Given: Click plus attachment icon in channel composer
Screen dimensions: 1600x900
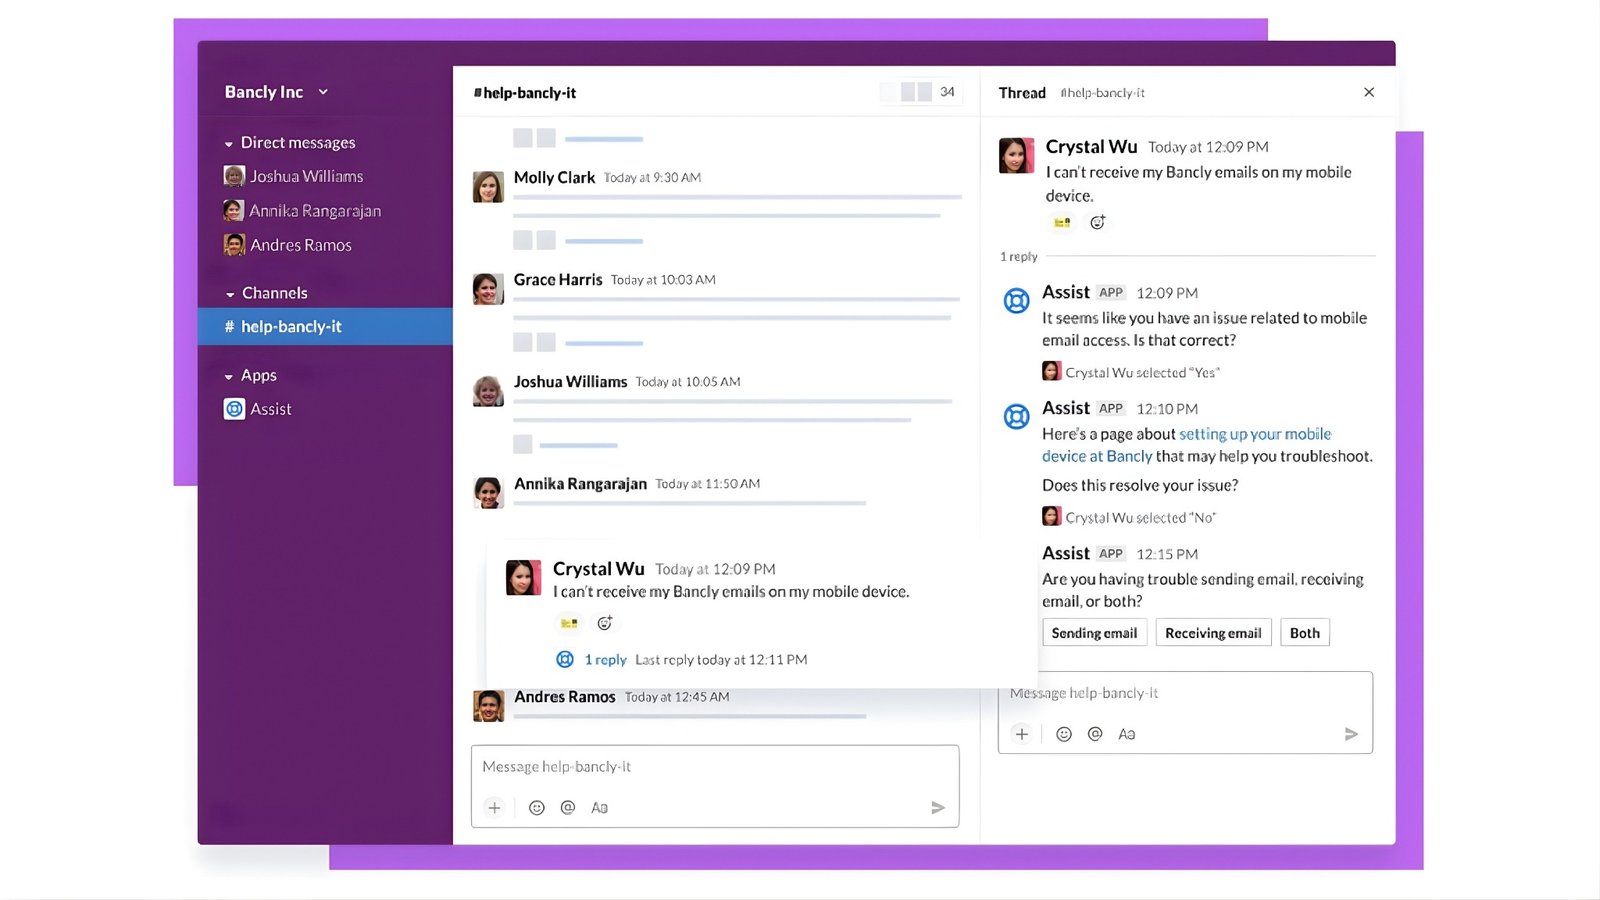Looking at the screenshot, I should pyautogui.click(x=494, y=808).
